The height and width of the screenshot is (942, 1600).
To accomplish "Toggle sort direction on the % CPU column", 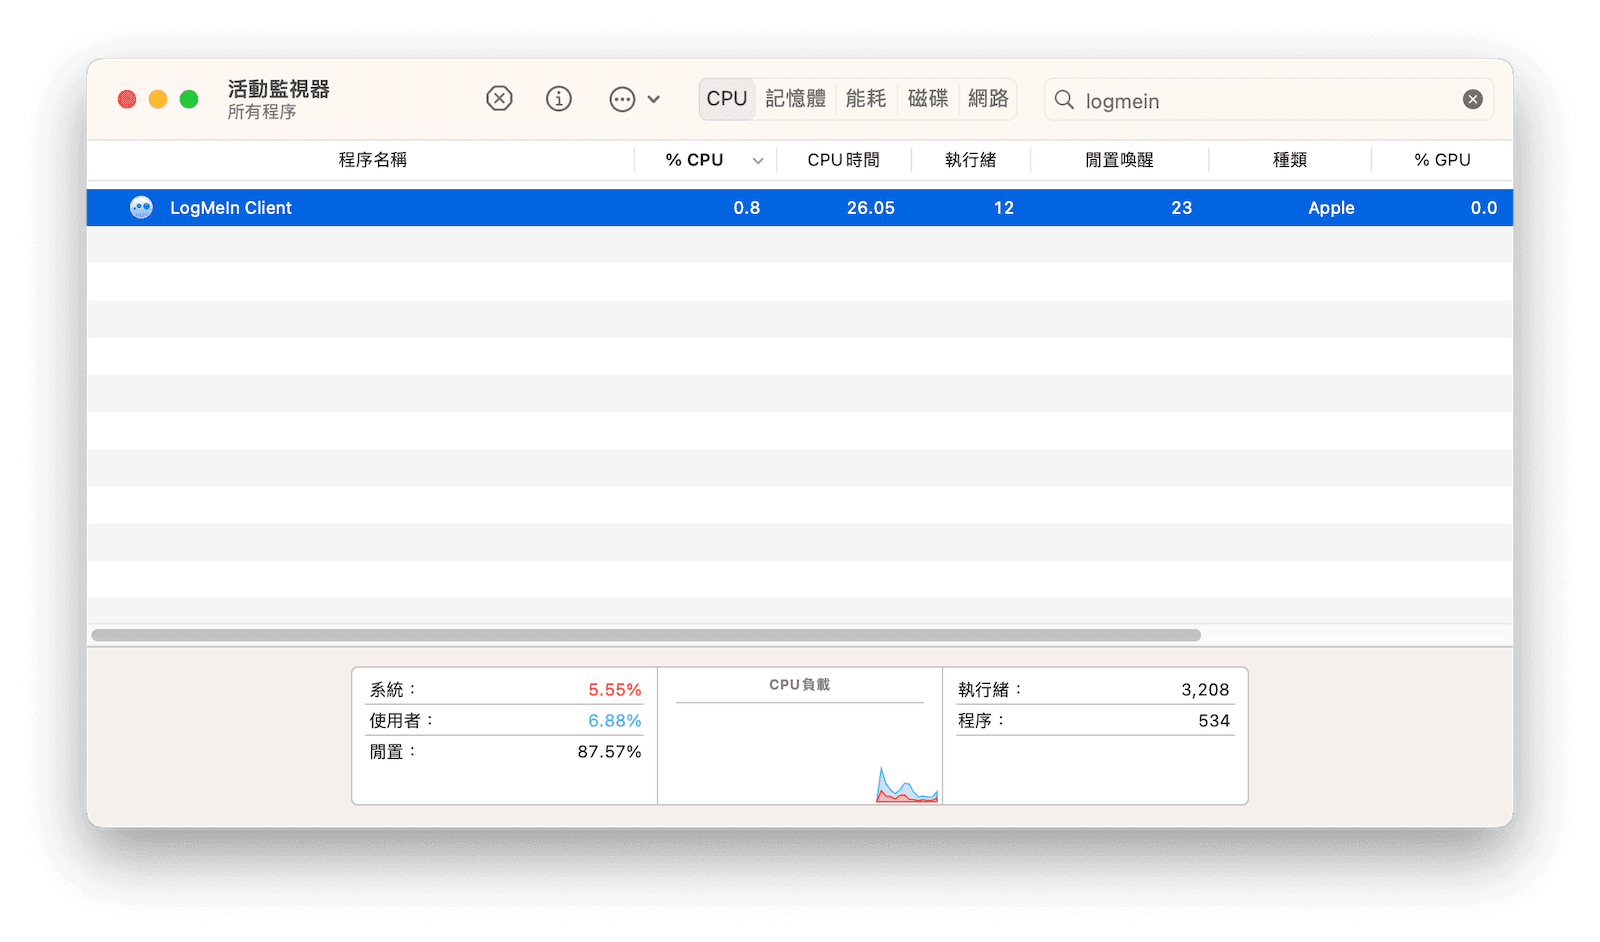I will pos(694,159).
